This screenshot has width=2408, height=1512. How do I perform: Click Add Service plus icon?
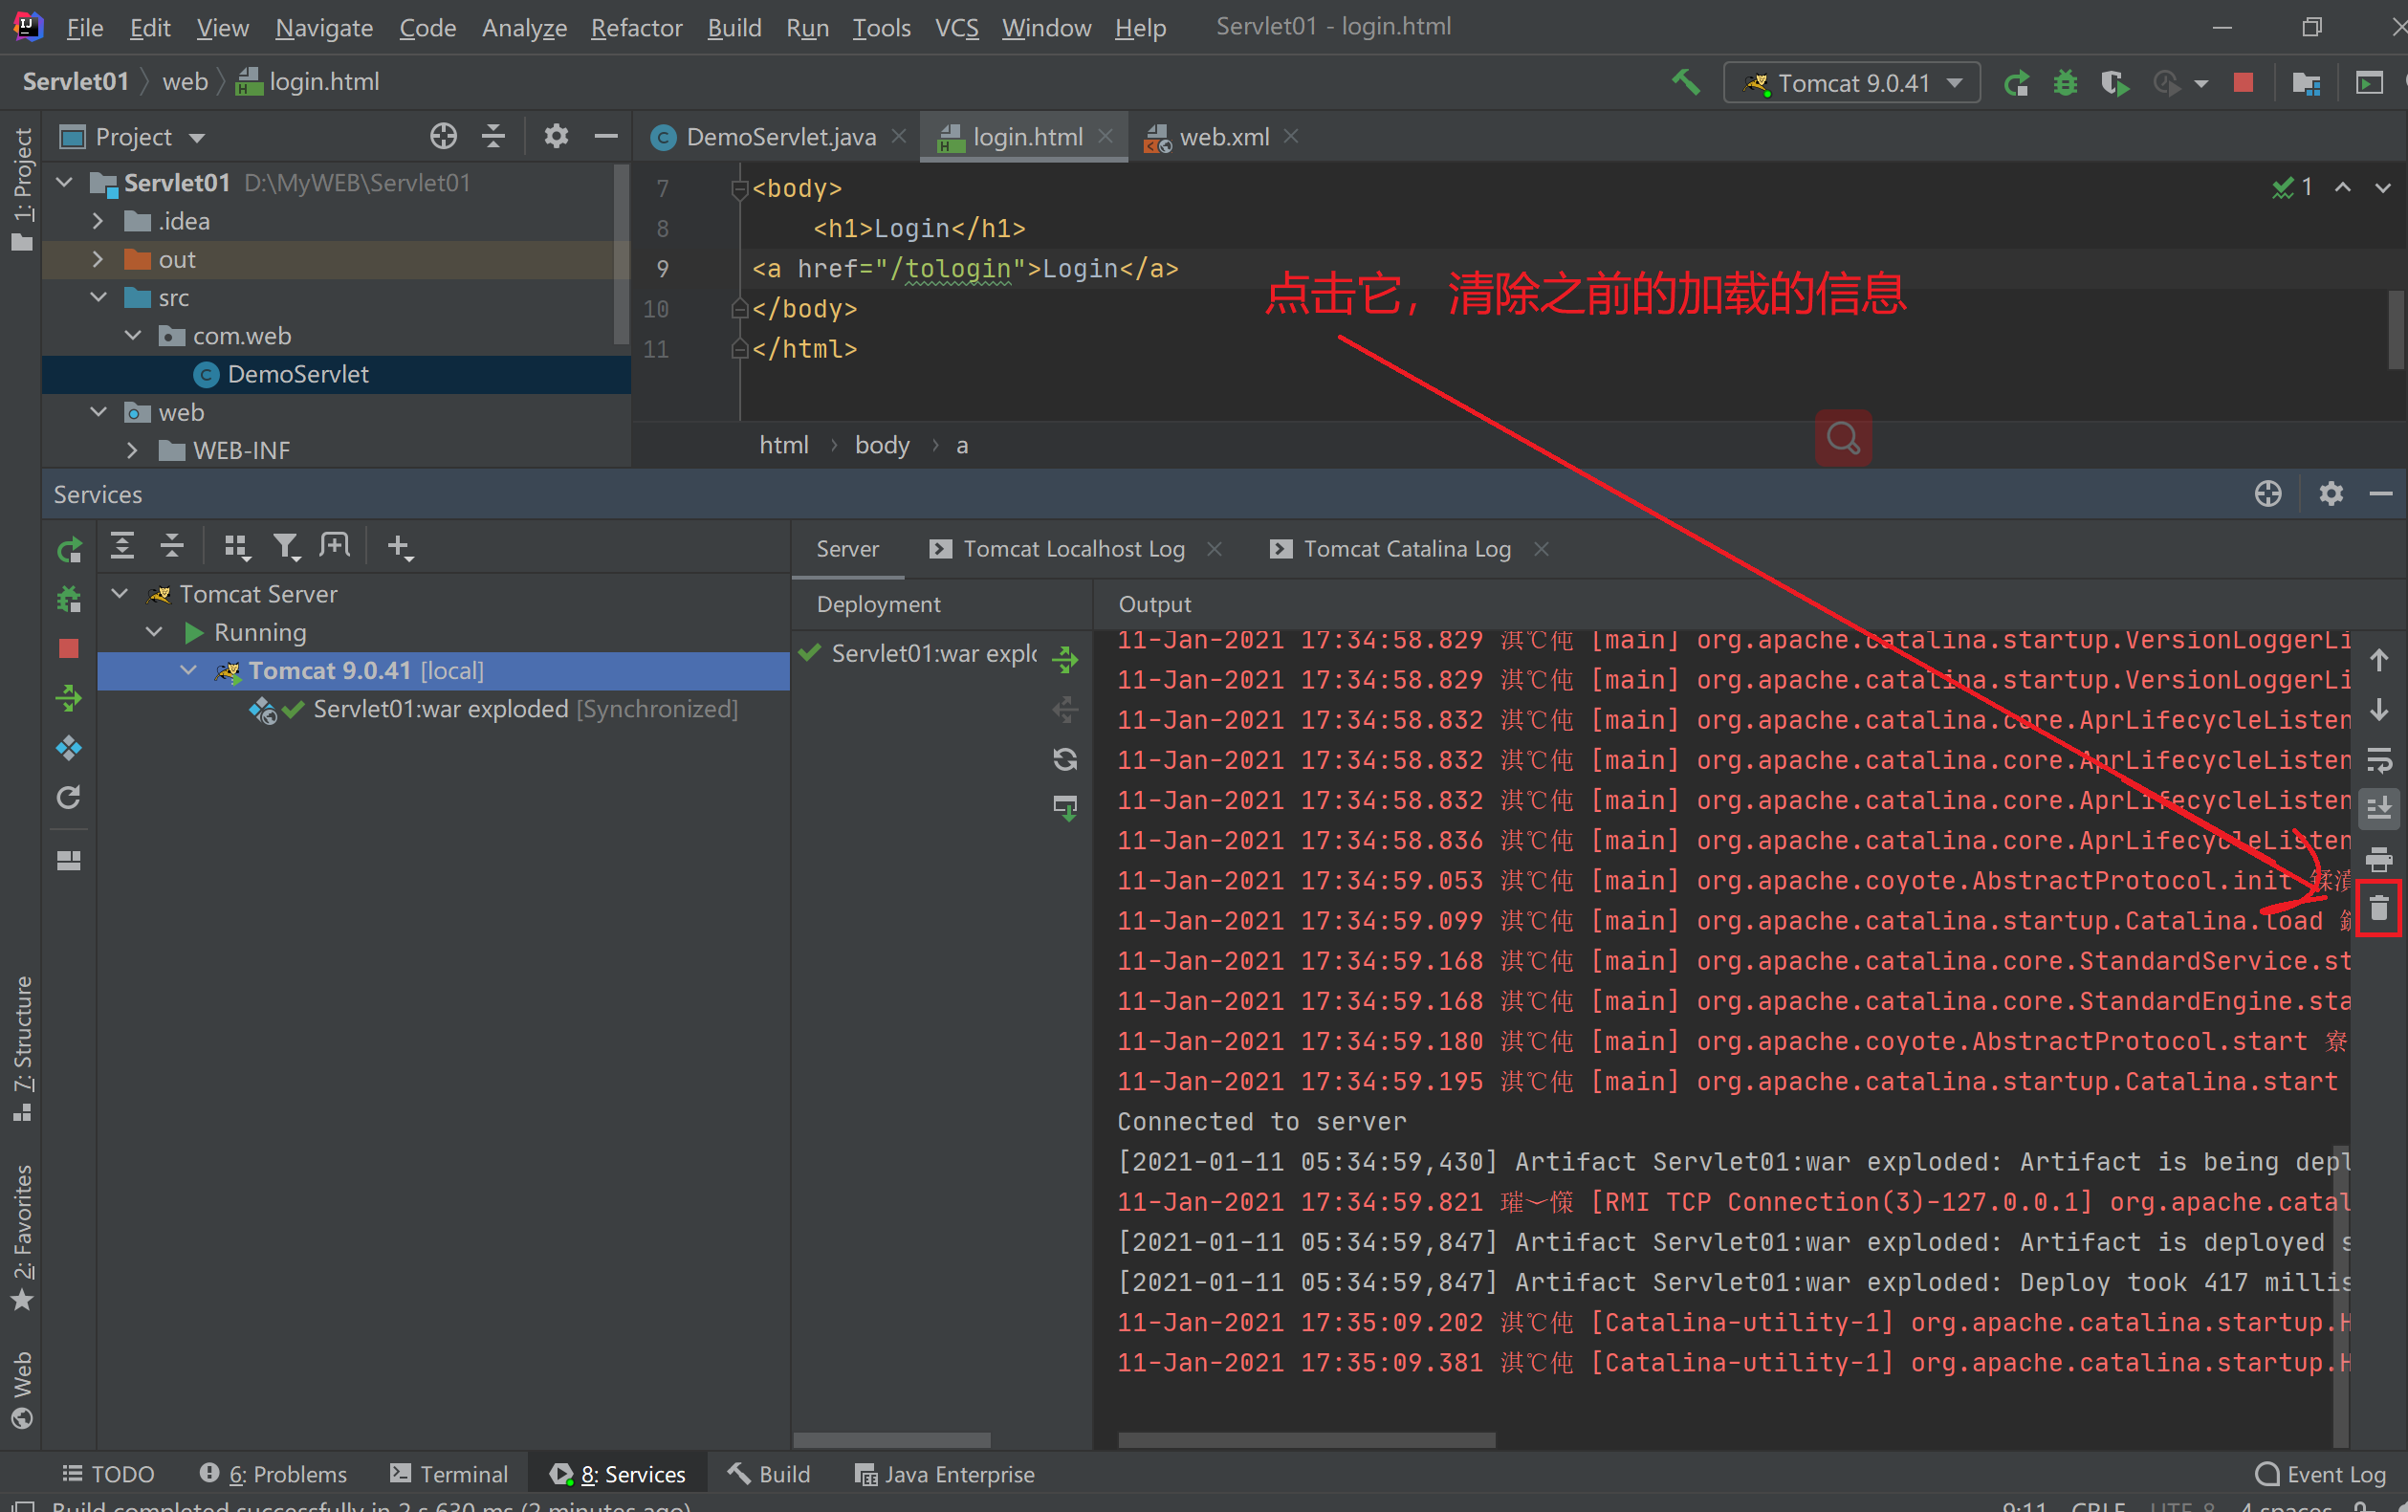coord(399,546)
